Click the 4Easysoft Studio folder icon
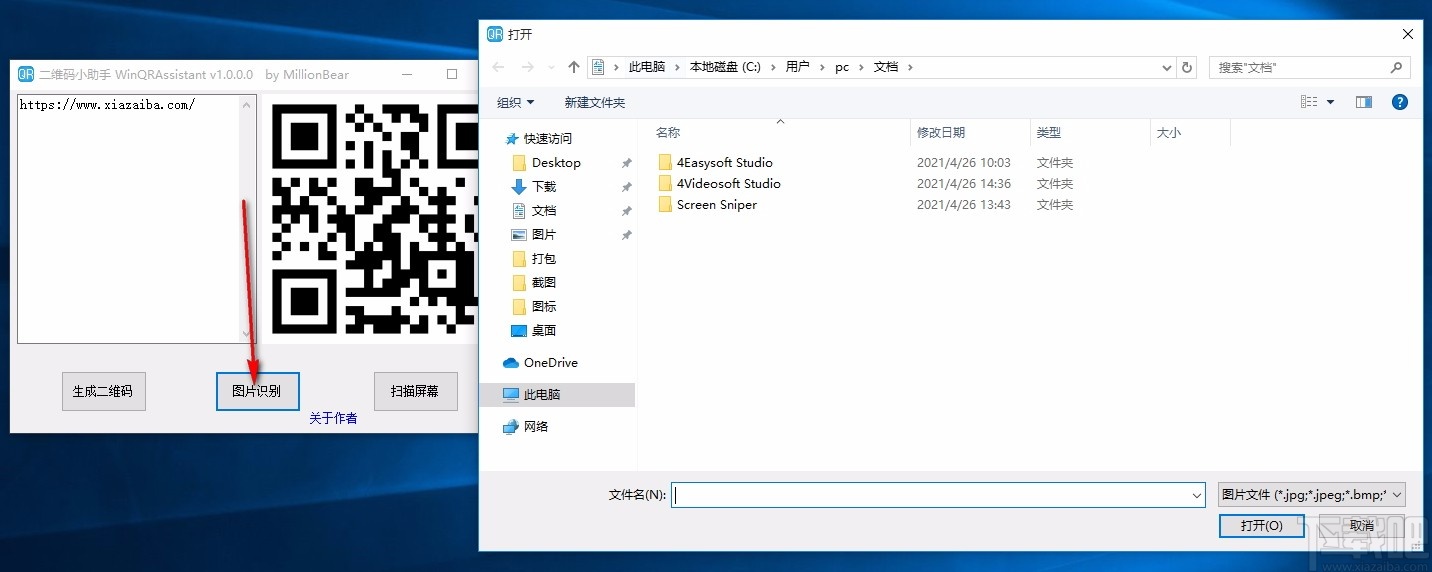Image resolution: width=1432 pixels, height=572 pixels. point(666,162)
